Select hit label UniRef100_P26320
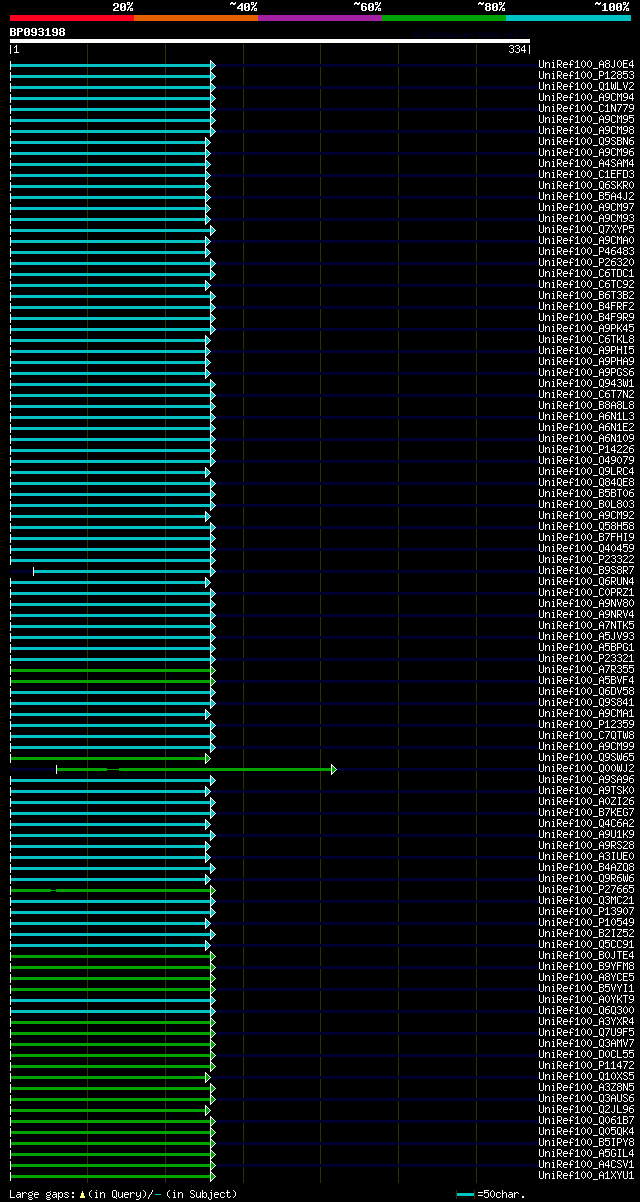This screenshot has width=640, height=1202. pyautogui.click(x=586, y=262)
